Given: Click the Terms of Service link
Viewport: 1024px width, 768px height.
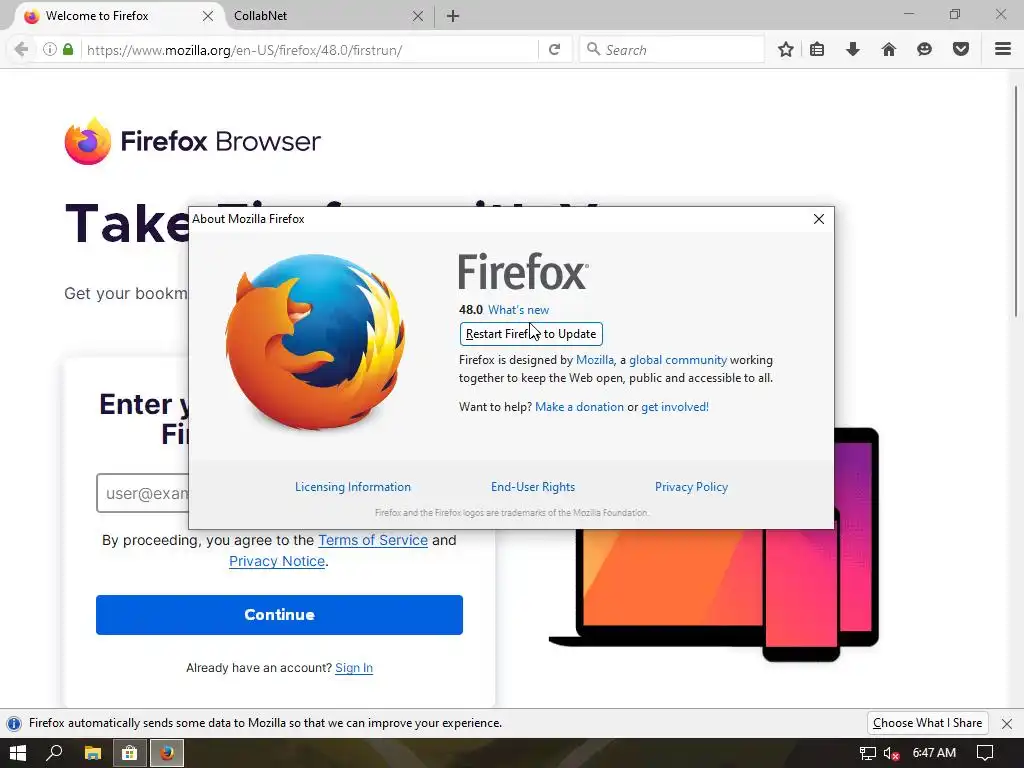Looking at the screenshot, I should (x=373, y=540).
